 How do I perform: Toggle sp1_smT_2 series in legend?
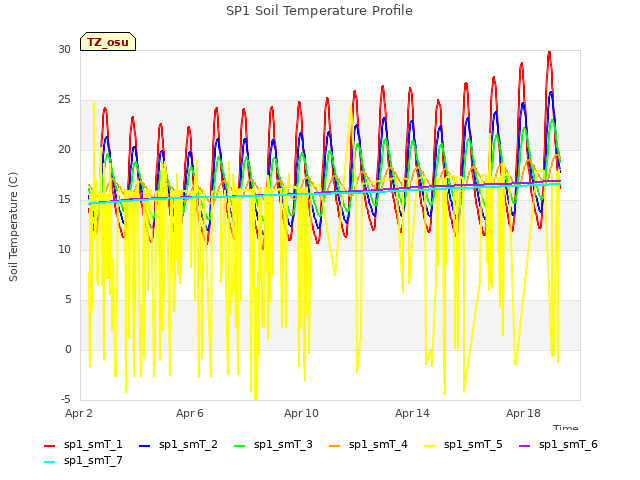pyautogui.click(x=178, y=444)
